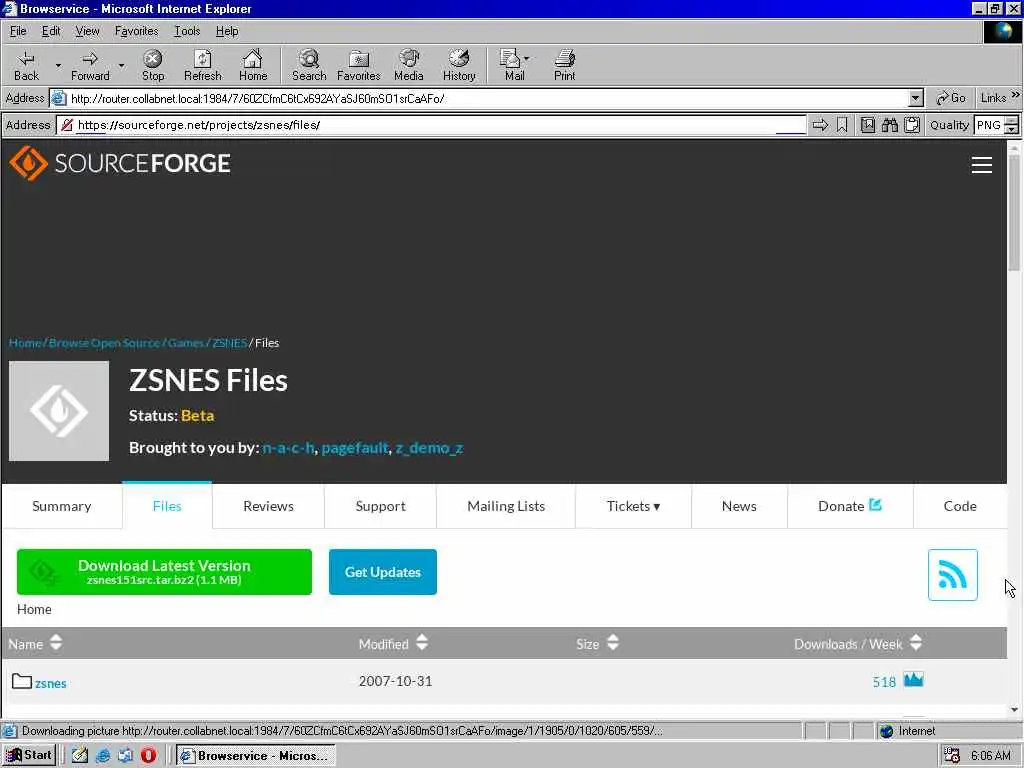Viewport: 1024px width, 768px height.
Task: Open the Edit menu
Action: [51, 31]
